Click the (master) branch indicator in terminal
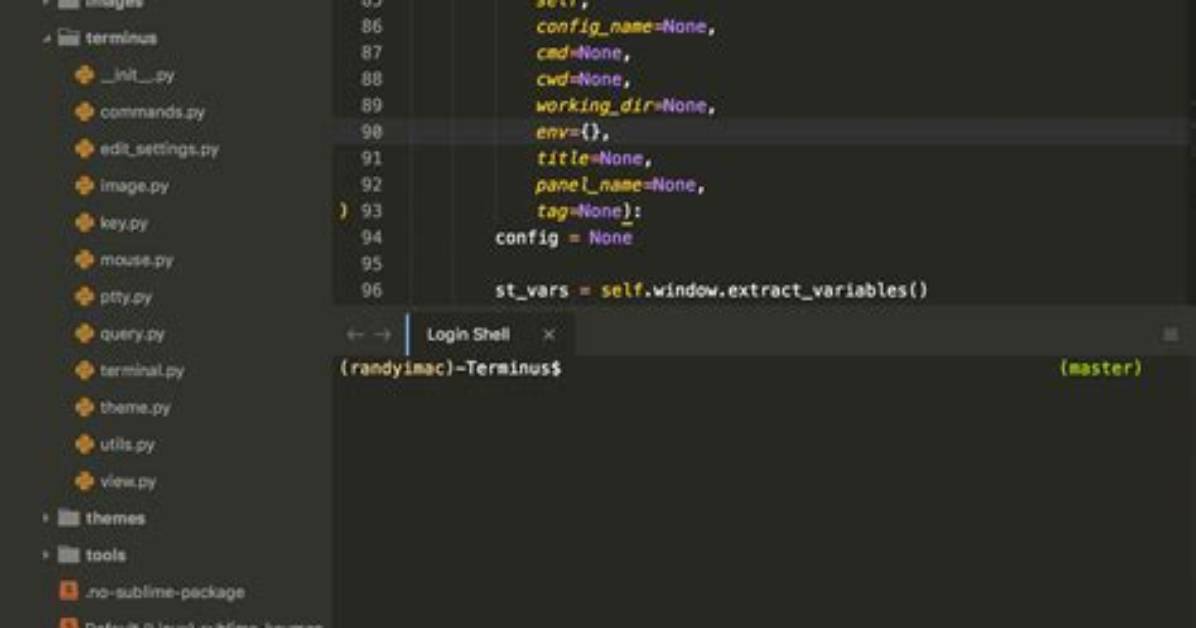 [1101, 369]
